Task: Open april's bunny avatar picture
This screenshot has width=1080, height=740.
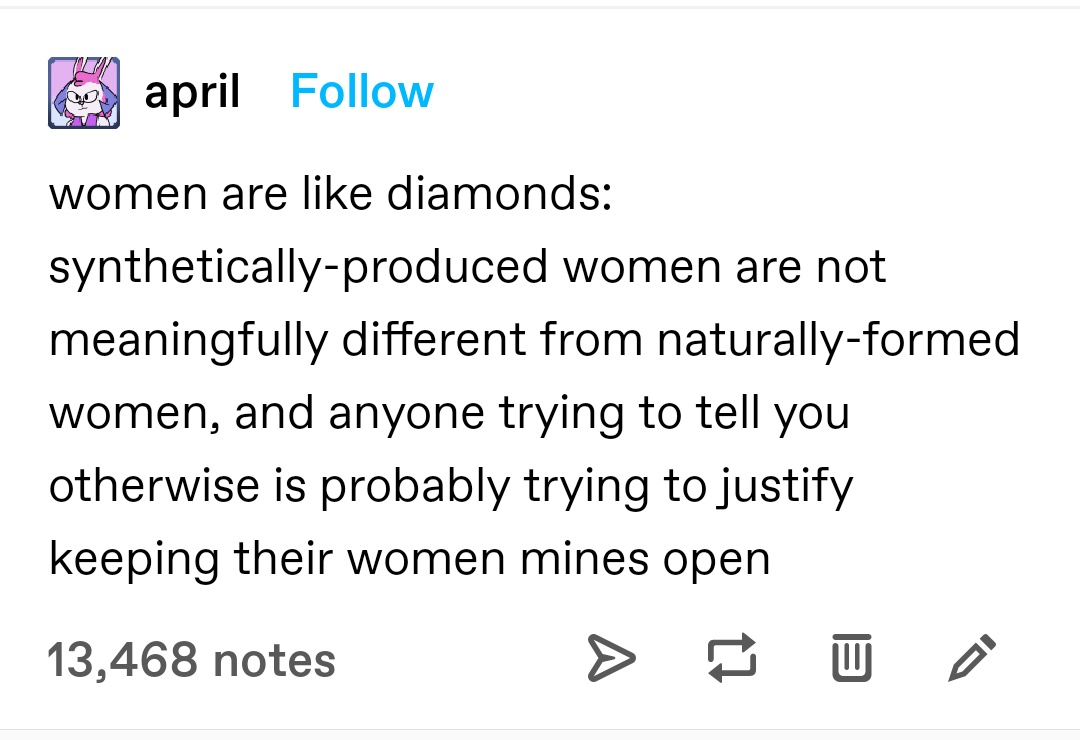Action: click(x=84, y=93)
